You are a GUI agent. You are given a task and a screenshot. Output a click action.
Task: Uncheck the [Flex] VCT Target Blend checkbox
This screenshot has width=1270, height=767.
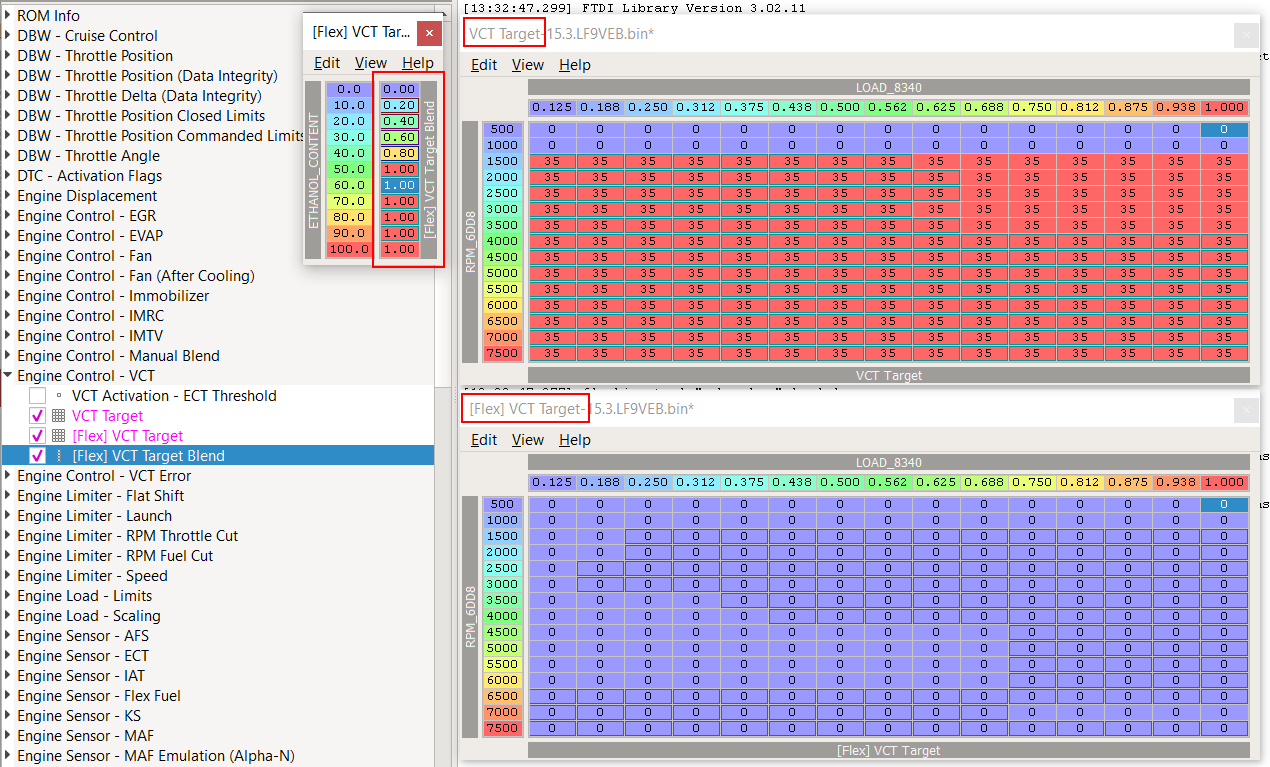[37, 456]
